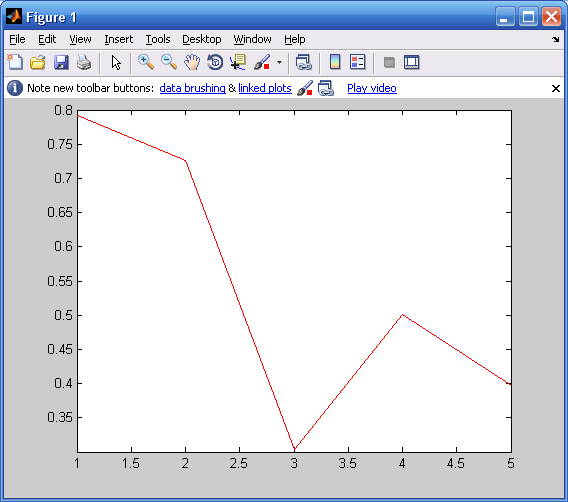This screenshot has height=502, width=568.
Task: Print the figure using the printer icon
Action: point(84,62)
